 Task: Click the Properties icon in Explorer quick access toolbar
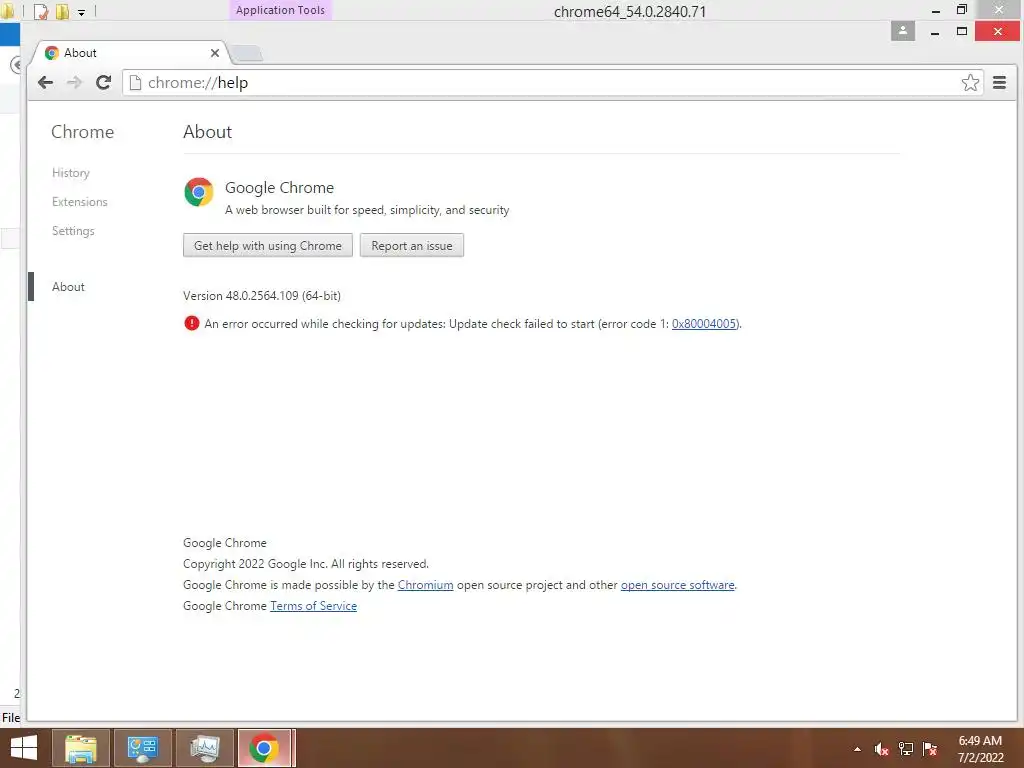[x=40, y=11]
